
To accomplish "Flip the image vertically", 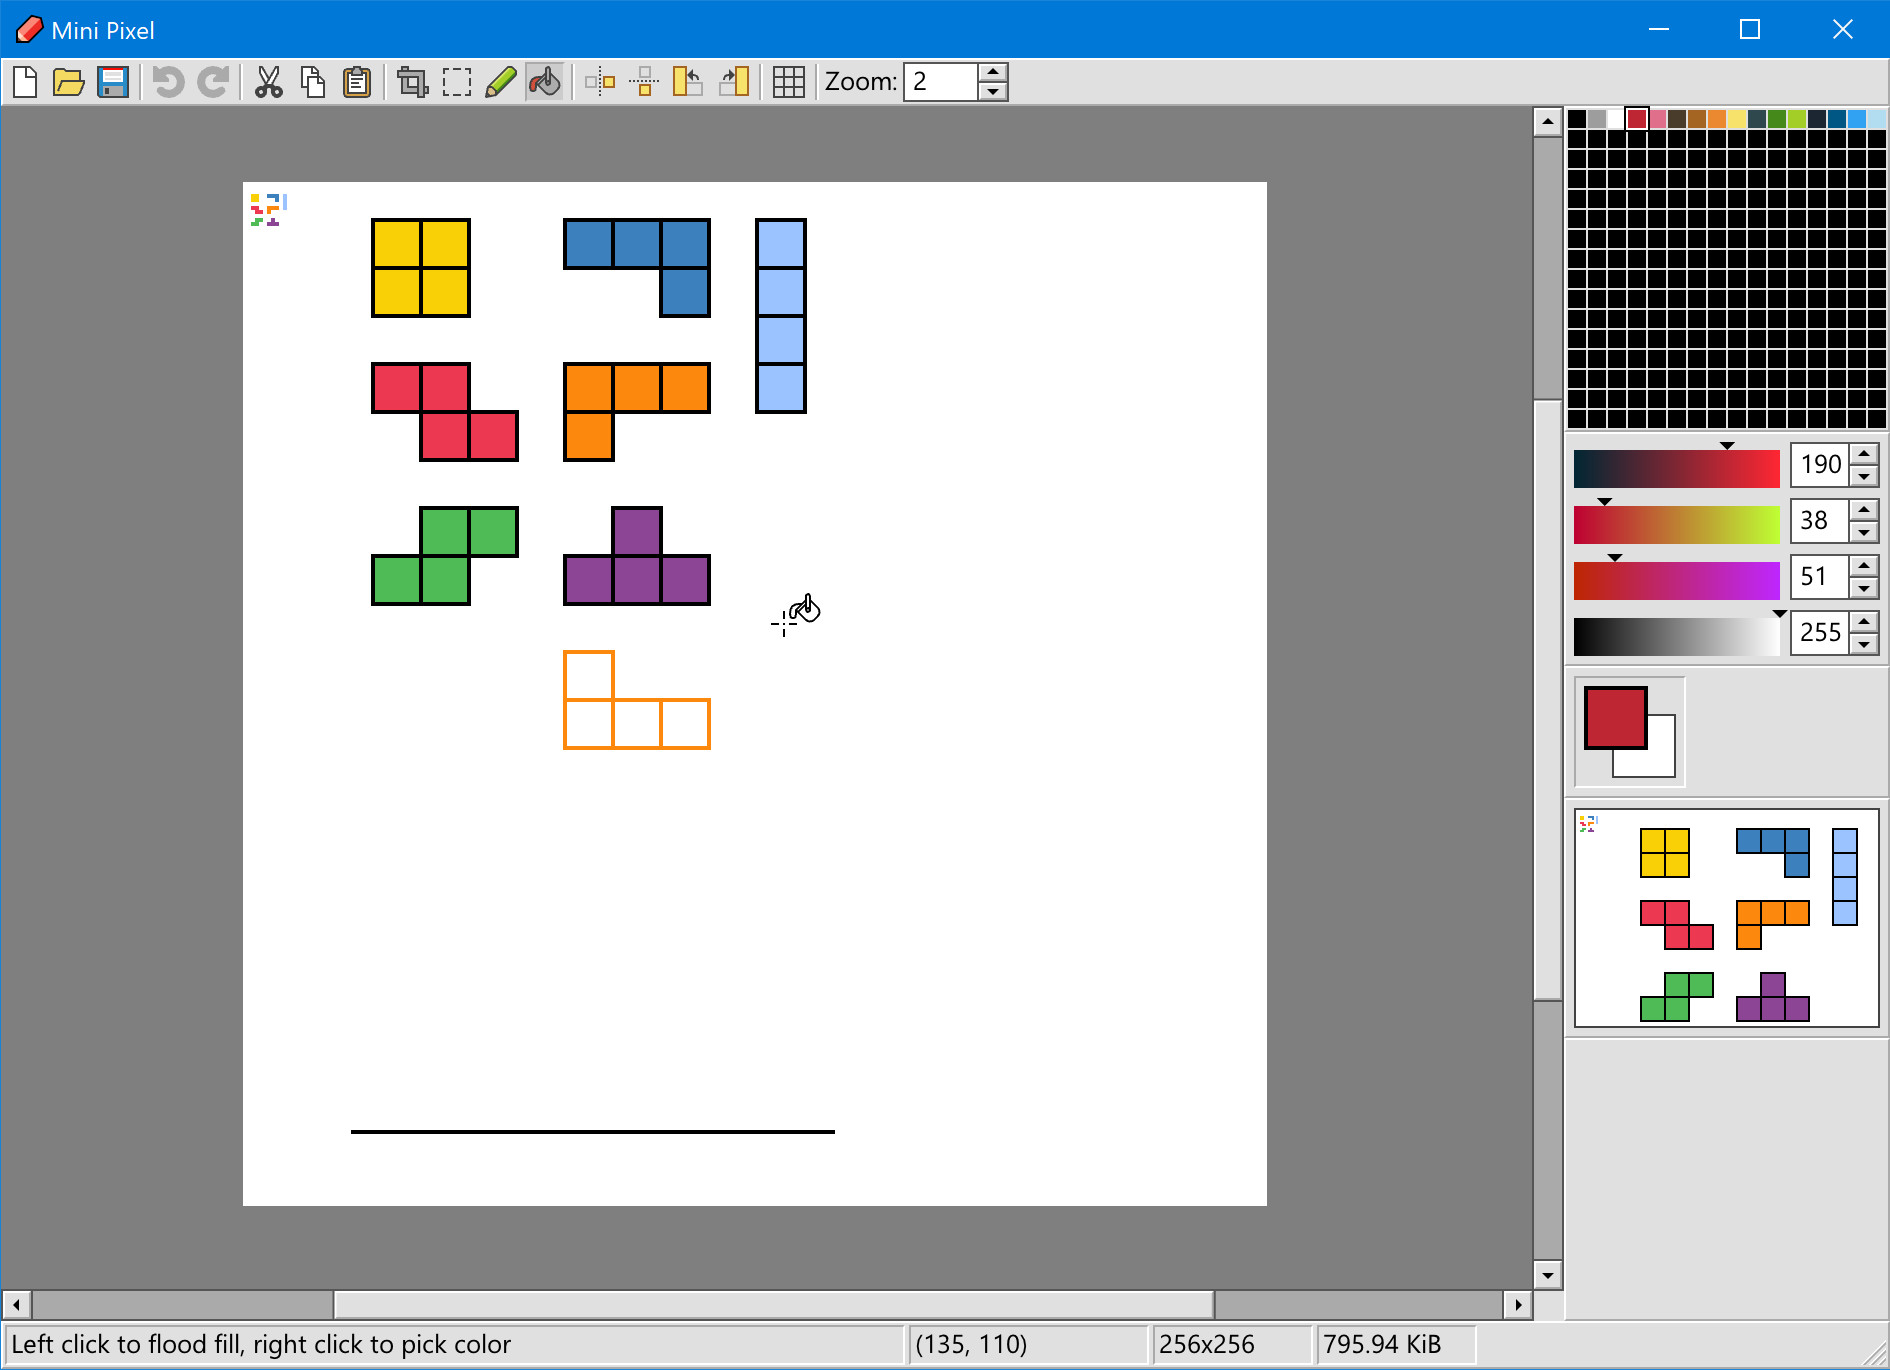I will point(644,82).
